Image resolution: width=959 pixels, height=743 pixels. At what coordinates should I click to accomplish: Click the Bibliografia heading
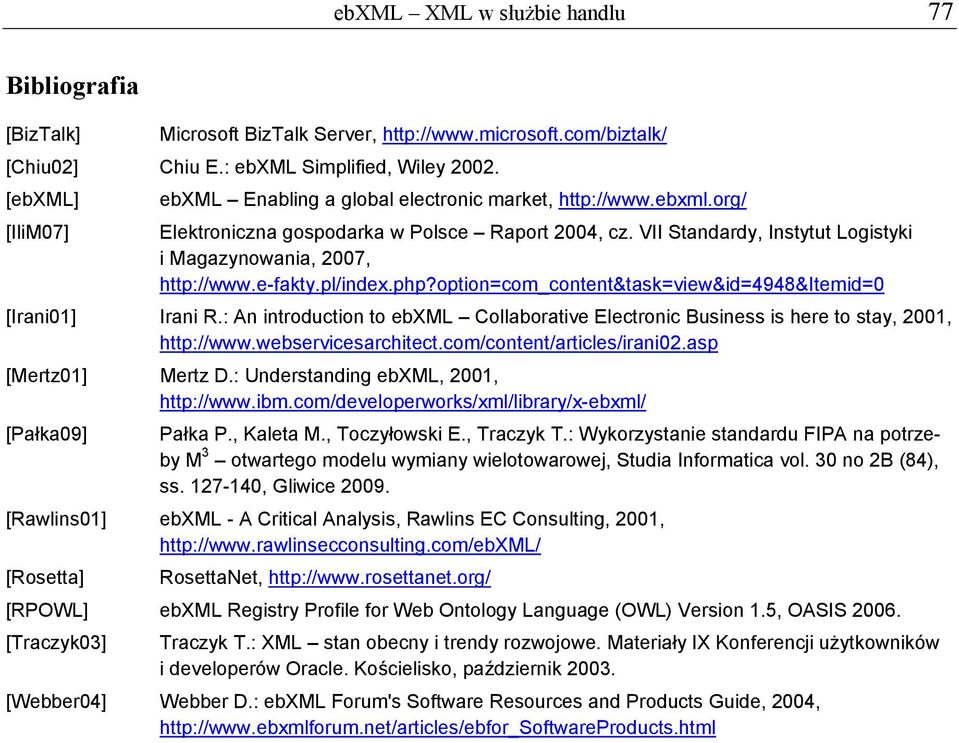tap(72, 86)
